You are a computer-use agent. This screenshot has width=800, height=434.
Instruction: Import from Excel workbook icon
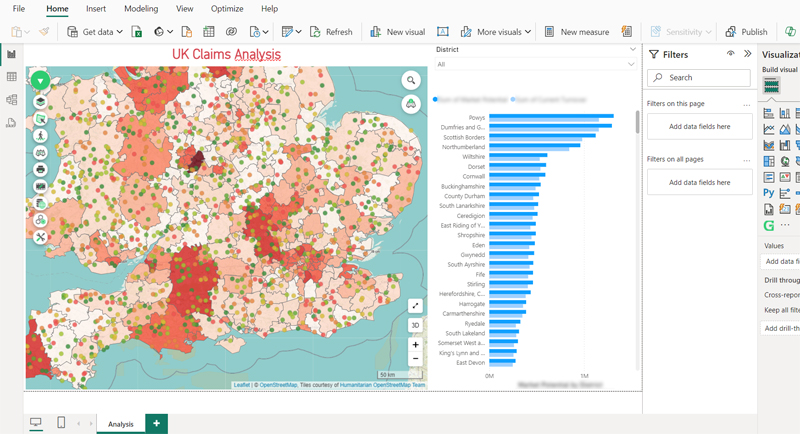(x=137, y=32)
